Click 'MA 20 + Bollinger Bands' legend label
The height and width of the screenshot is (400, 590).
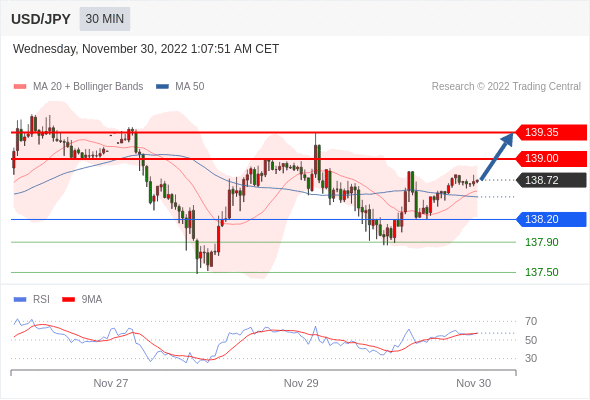pos(88,87)
